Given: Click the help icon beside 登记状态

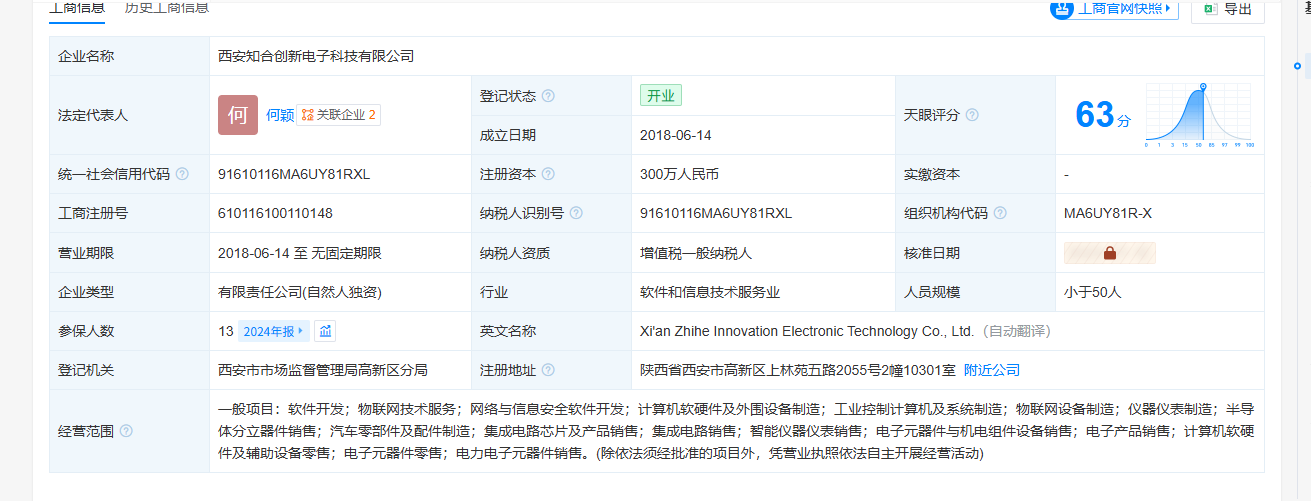Looking at the screenshot, I should click(548, 96).
